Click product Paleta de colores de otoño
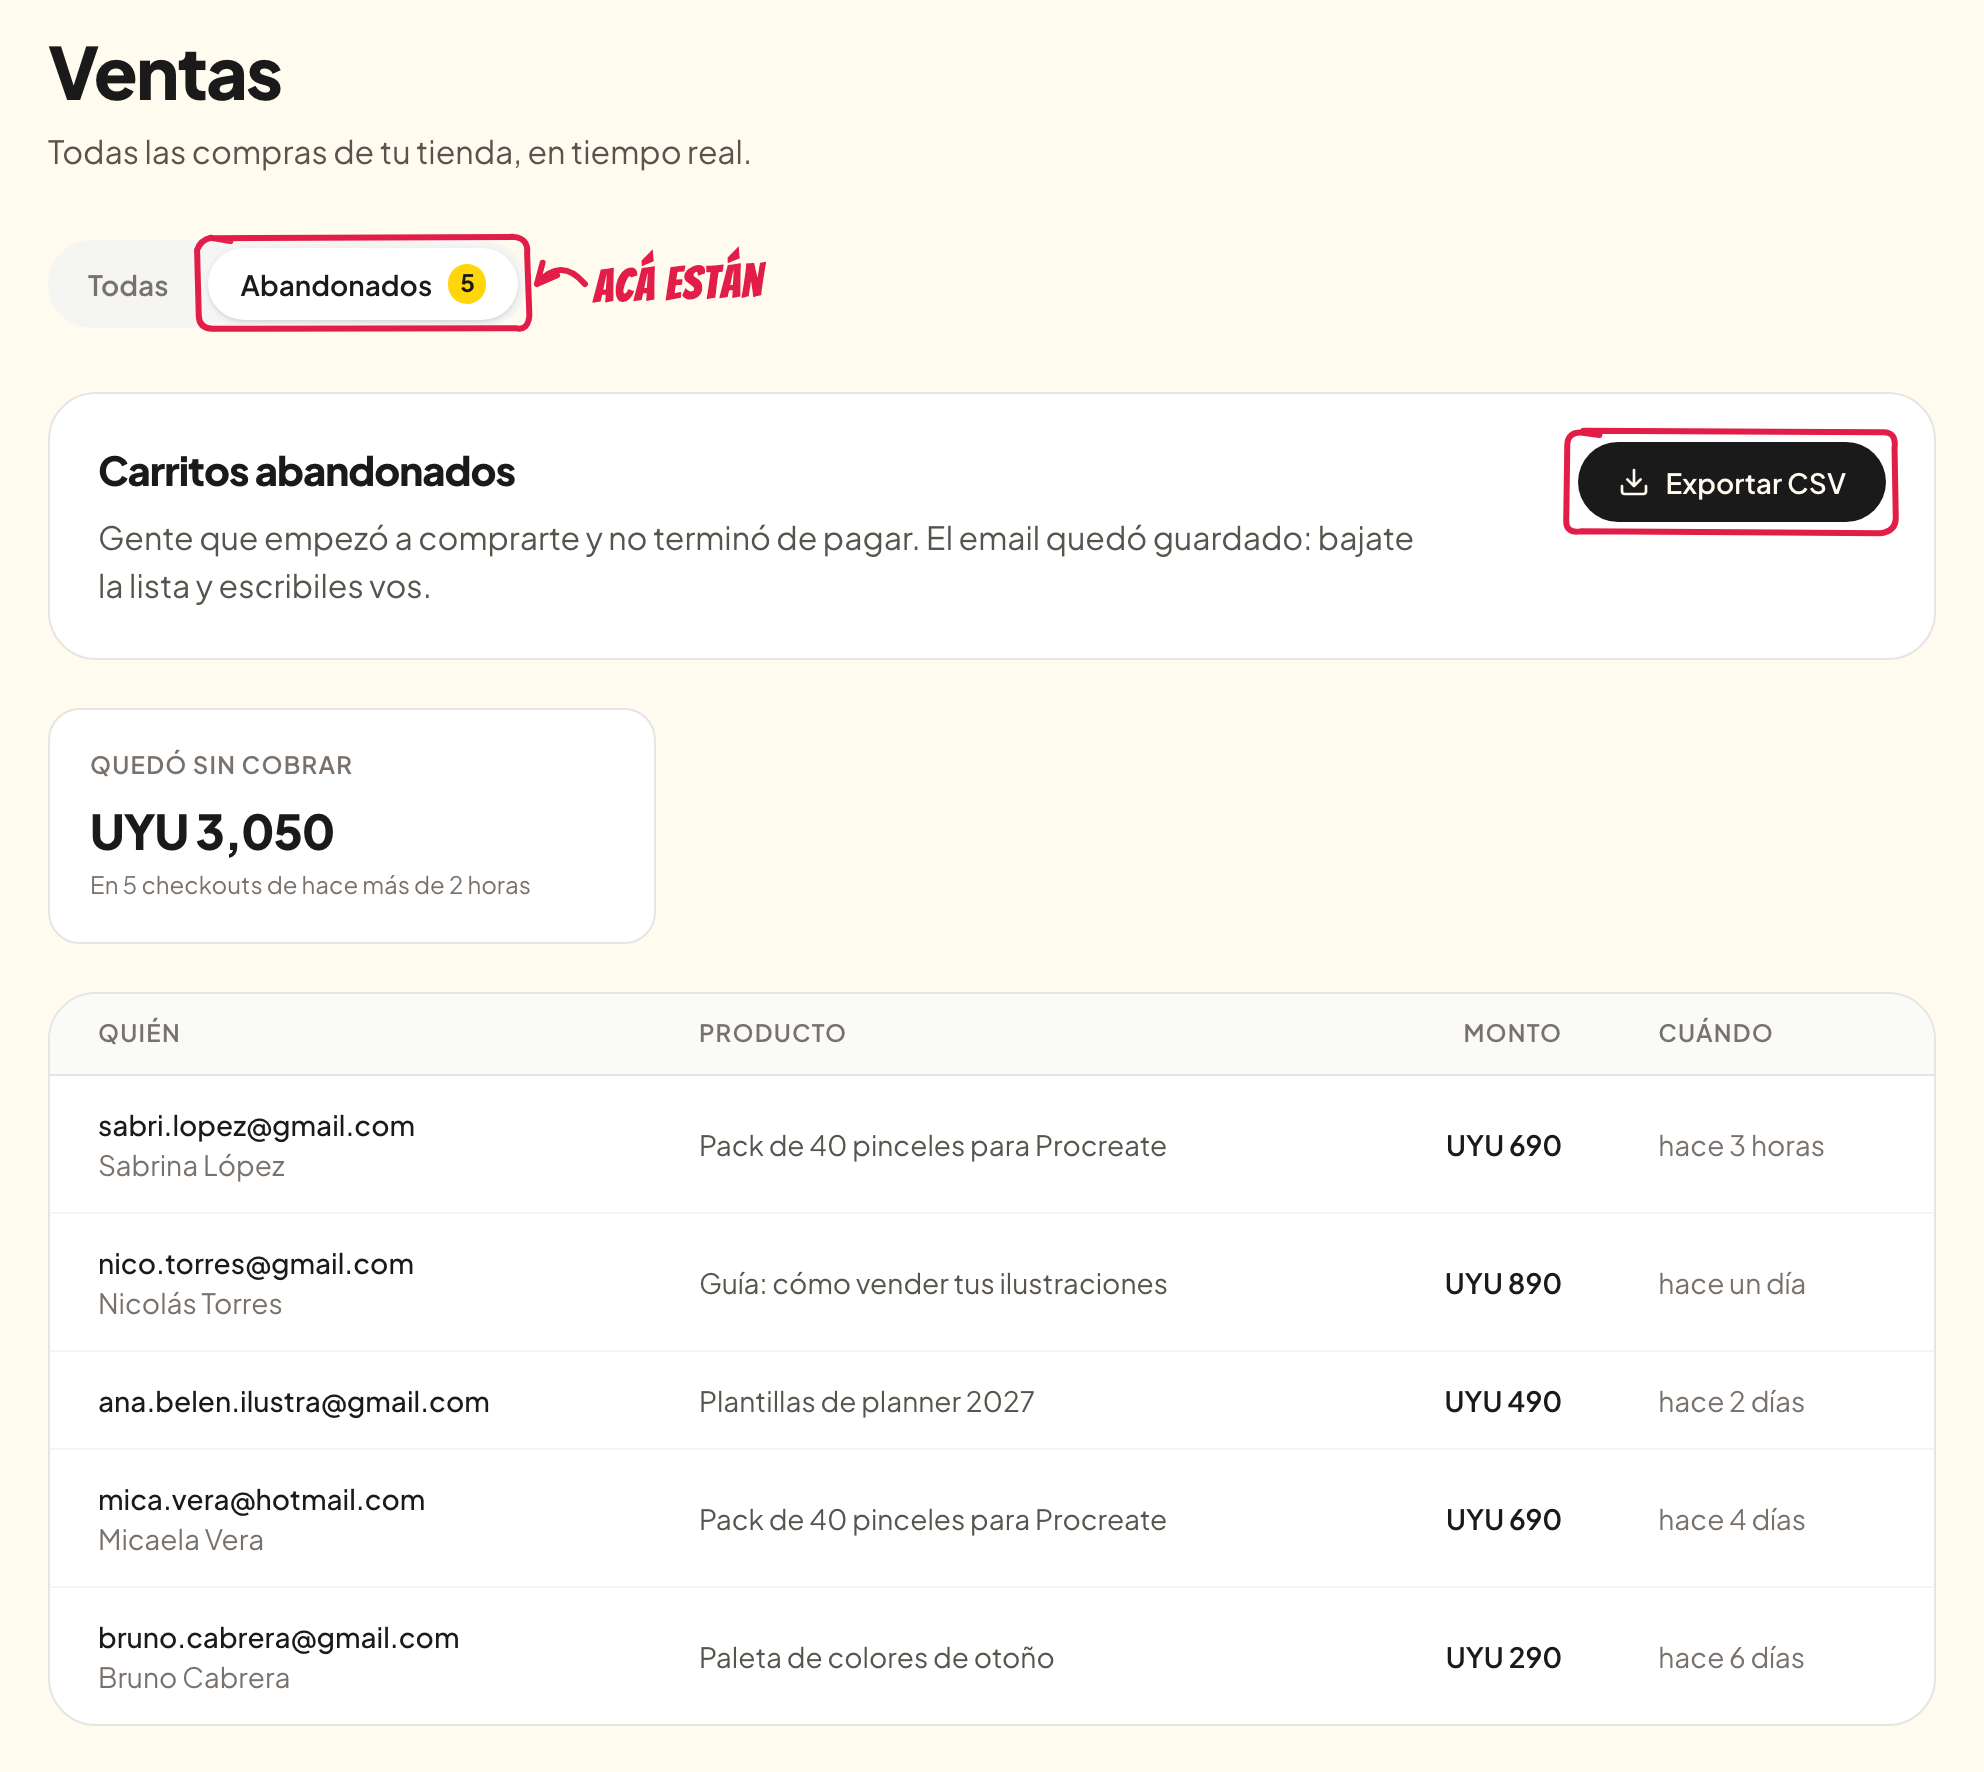The image size is (1984, 1772). tap(876, 1658)
